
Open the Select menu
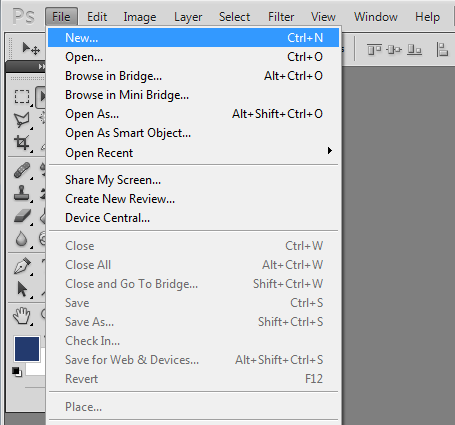point(234,17)
